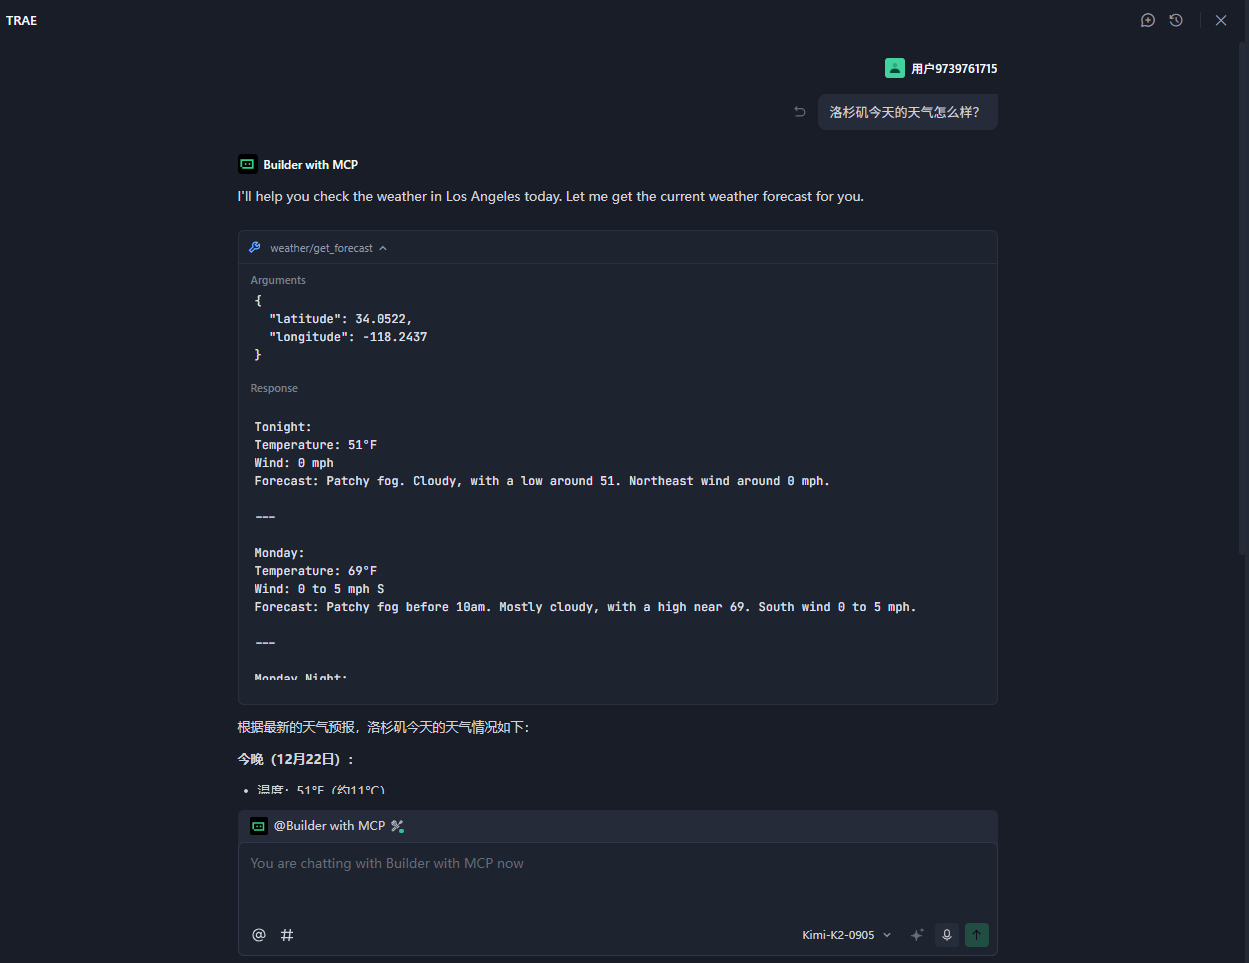Click the sparkle optimize-prompt icon
Screen dimensions: 1249x963
[x=916, y=935]
